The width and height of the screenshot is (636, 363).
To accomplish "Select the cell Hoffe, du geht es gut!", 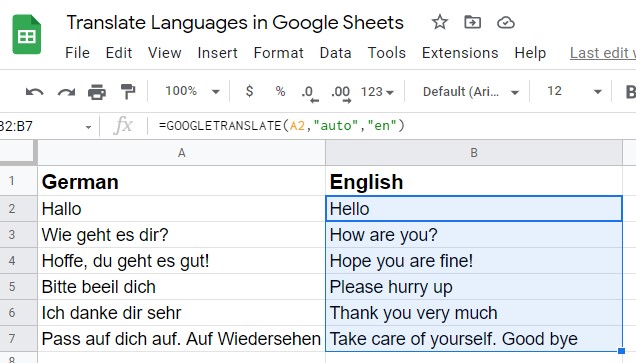I will tap(181, 260).
